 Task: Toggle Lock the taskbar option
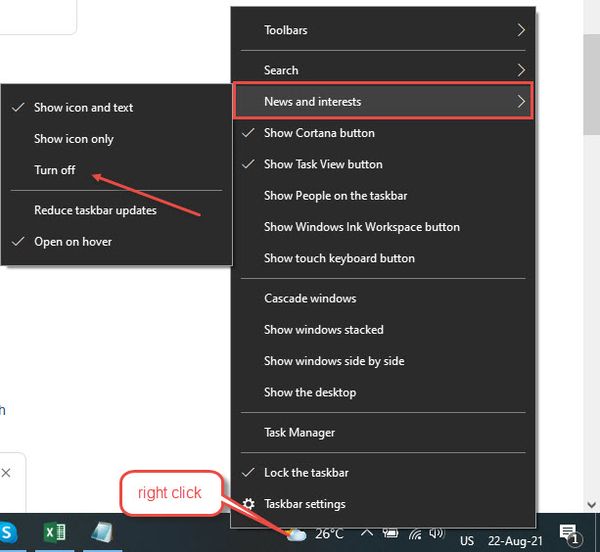[306, 472]
